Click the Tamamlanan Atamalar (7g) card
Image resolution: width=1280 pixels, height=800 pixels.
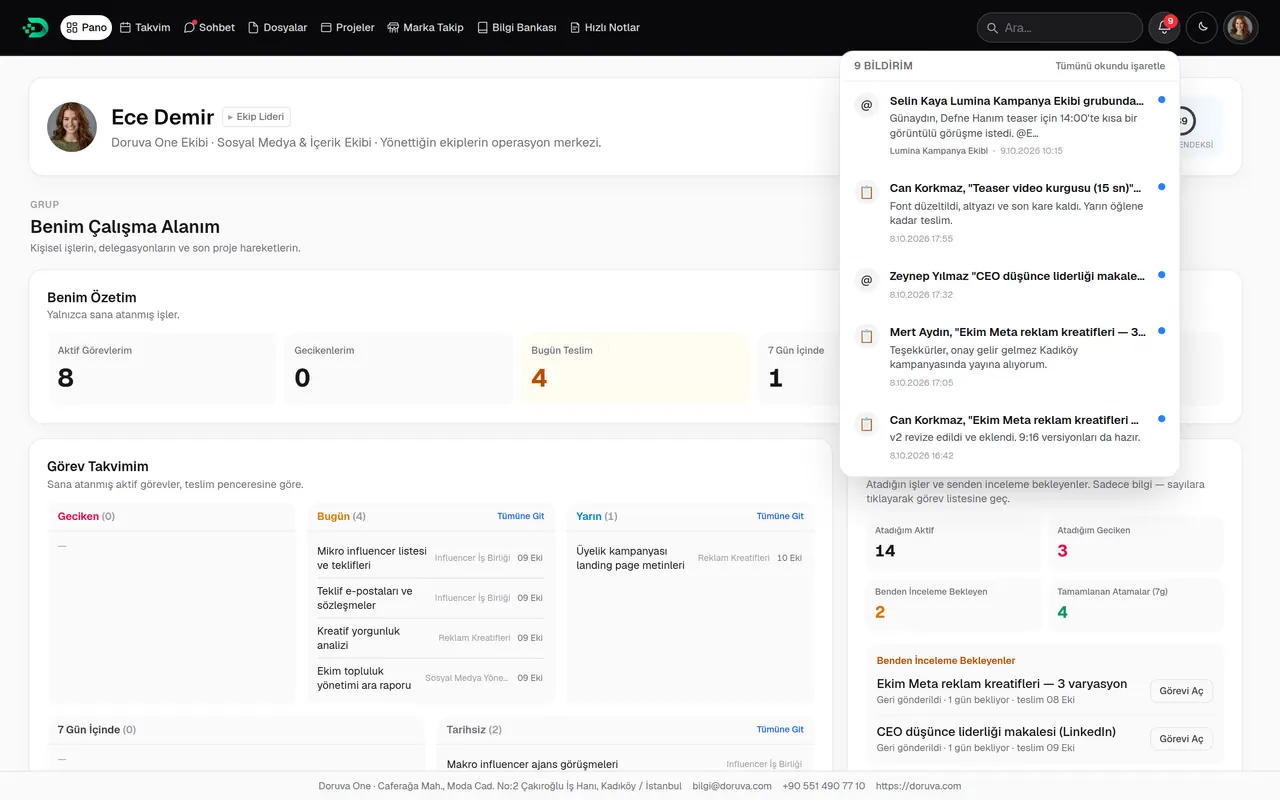click(x=1136, y=605)
